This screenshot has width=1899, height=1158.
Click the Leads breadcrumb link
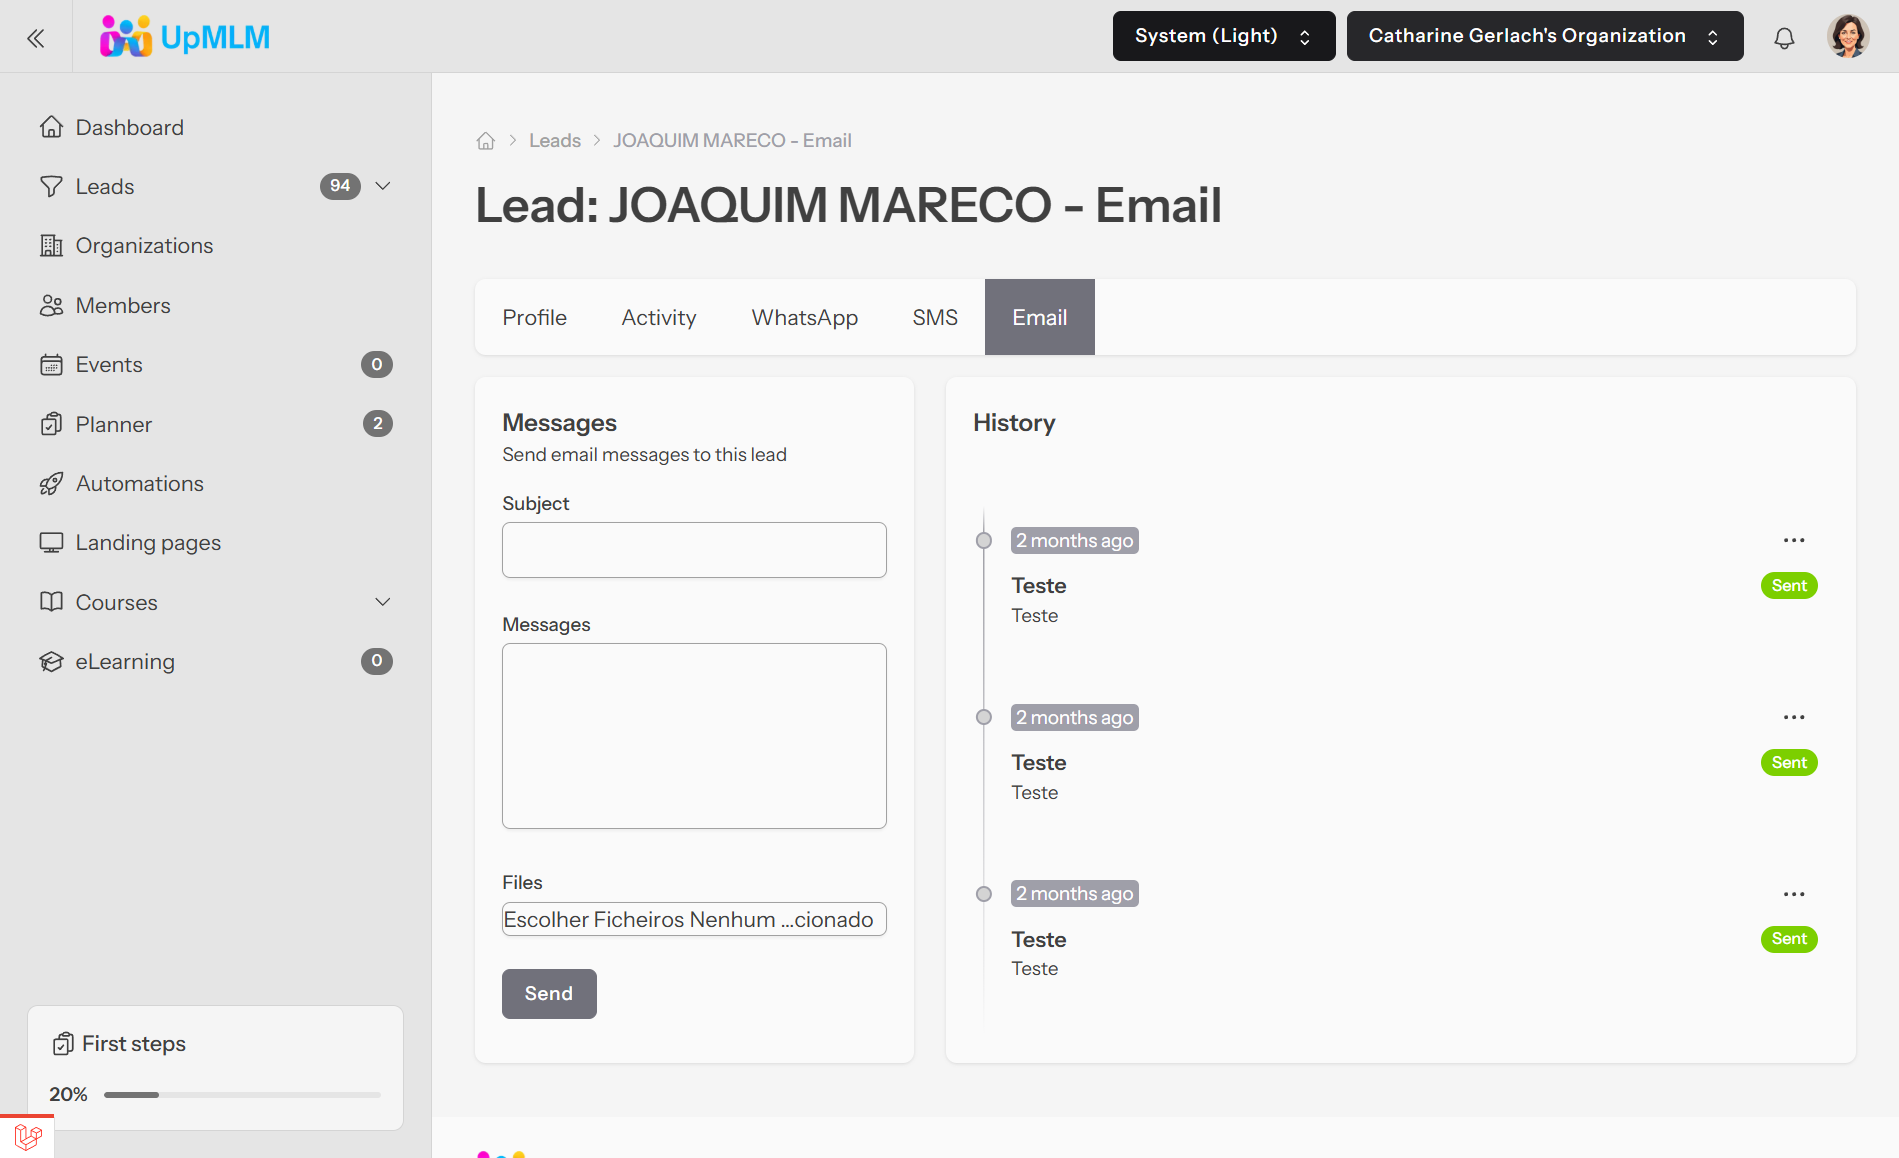pyautogui.click(x=554, y=141)
